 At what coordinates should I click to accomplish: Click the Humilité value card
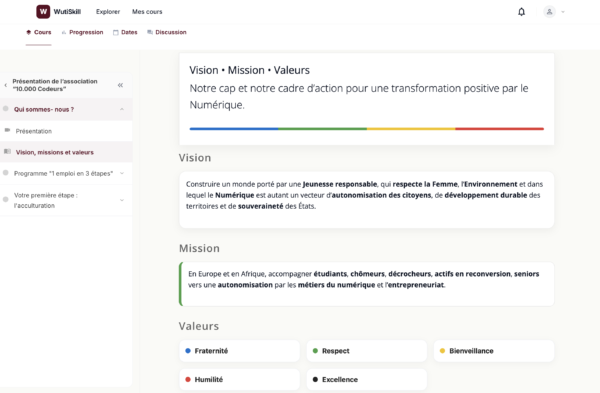(x=240, y=380)
